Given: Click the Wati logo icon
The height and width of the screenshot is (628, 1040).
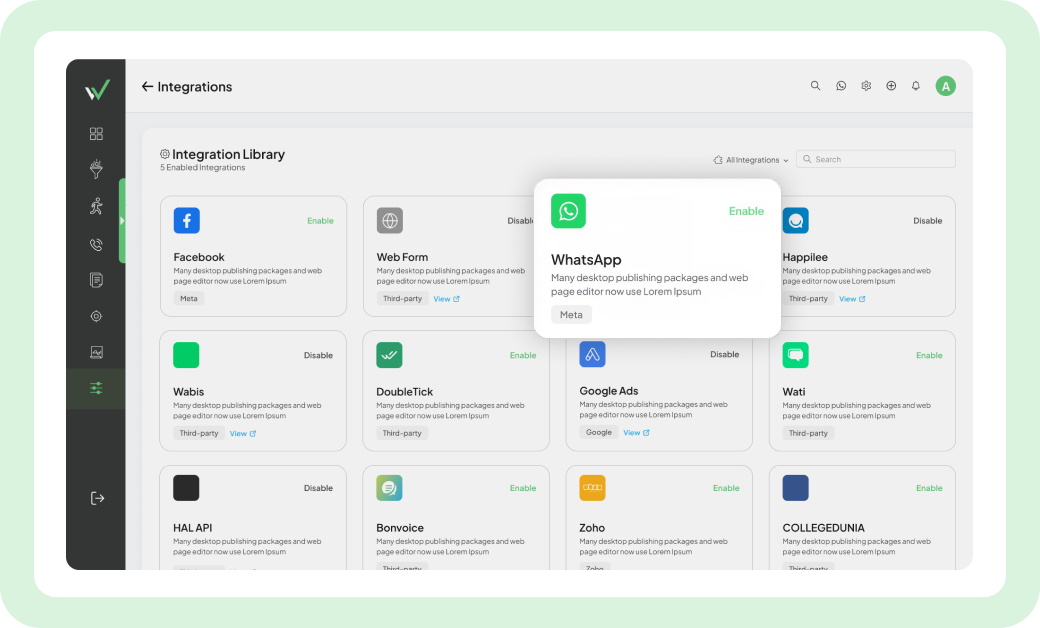Looking at the screenshot, I should [795, 355].
